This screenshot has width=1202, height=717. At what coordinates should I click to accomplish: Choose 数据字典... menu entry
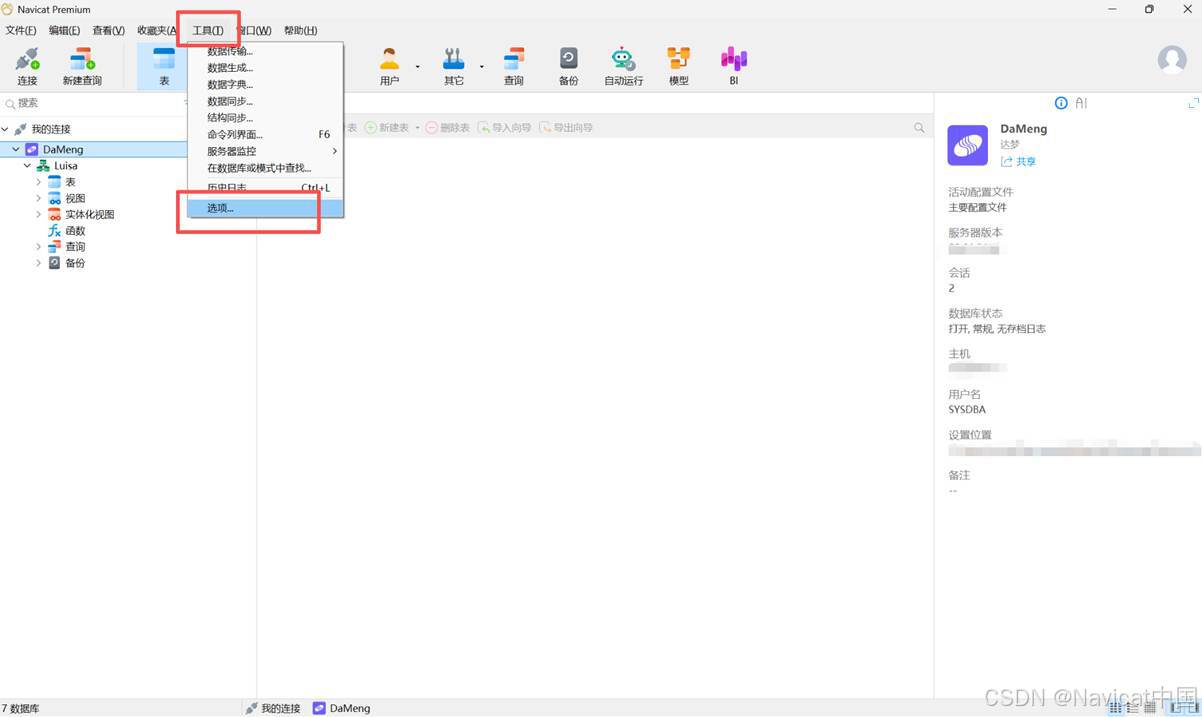[266, 84]
